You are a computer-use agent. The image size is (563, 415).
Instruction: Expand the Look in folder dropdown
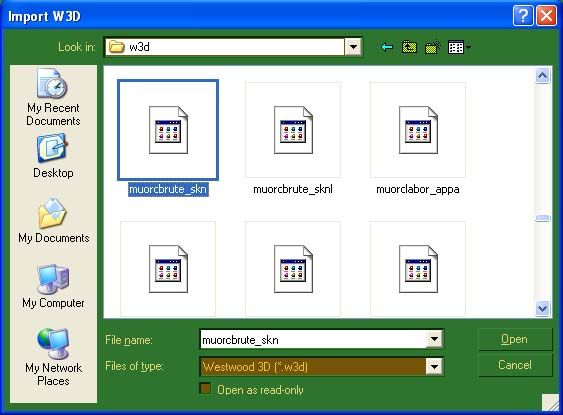point(353,47)
